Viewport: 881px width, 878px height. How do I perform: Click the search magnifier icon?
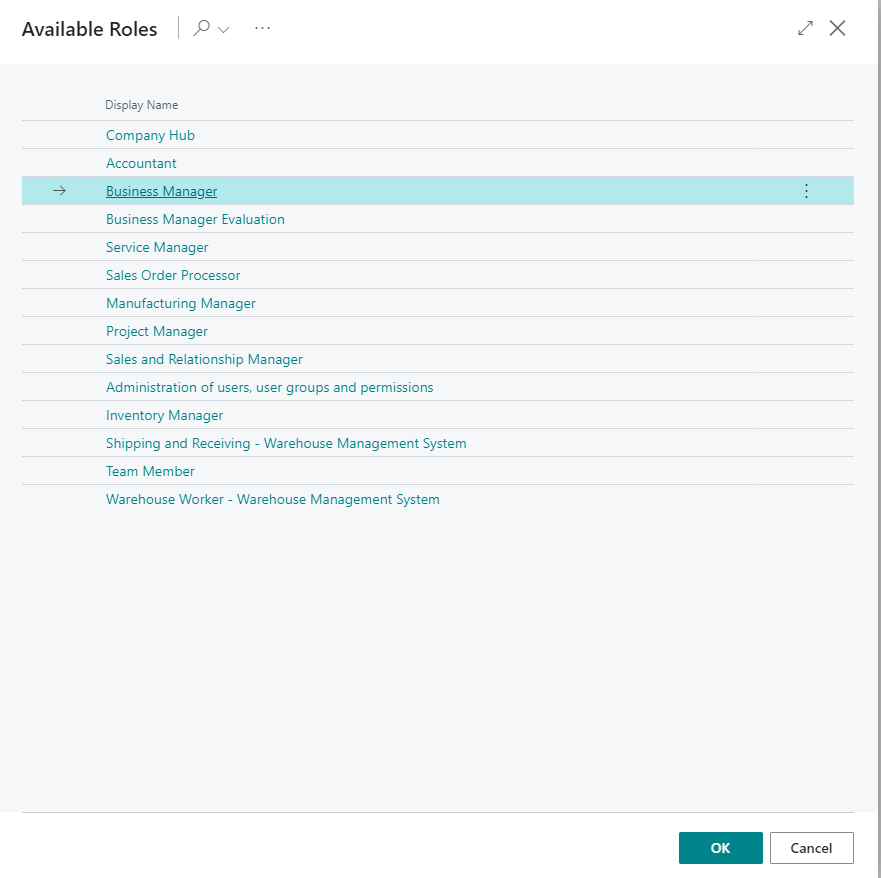pos(202,29)
